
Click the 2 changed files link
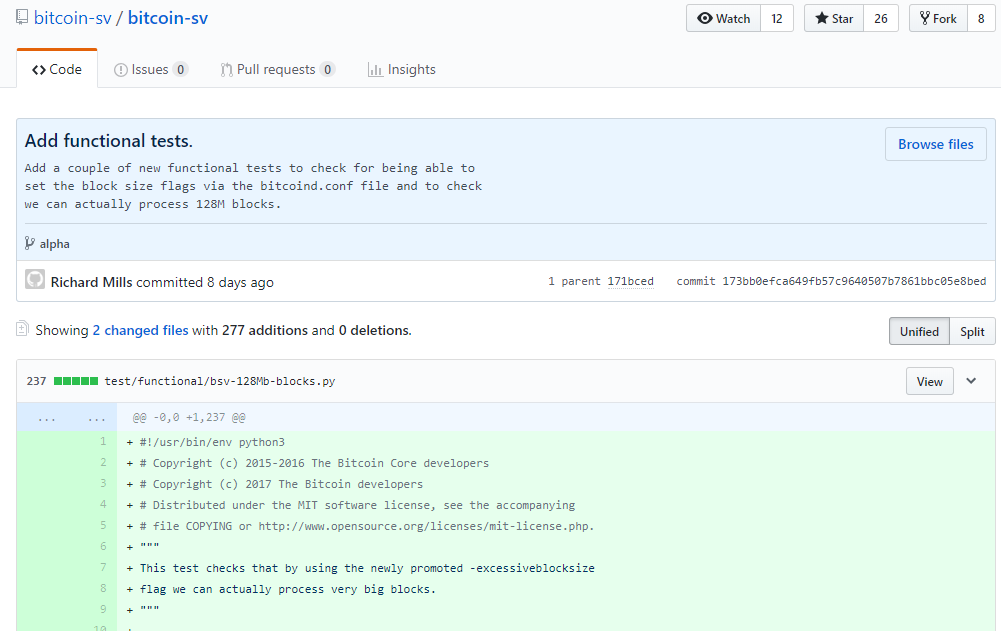(140, 330)
